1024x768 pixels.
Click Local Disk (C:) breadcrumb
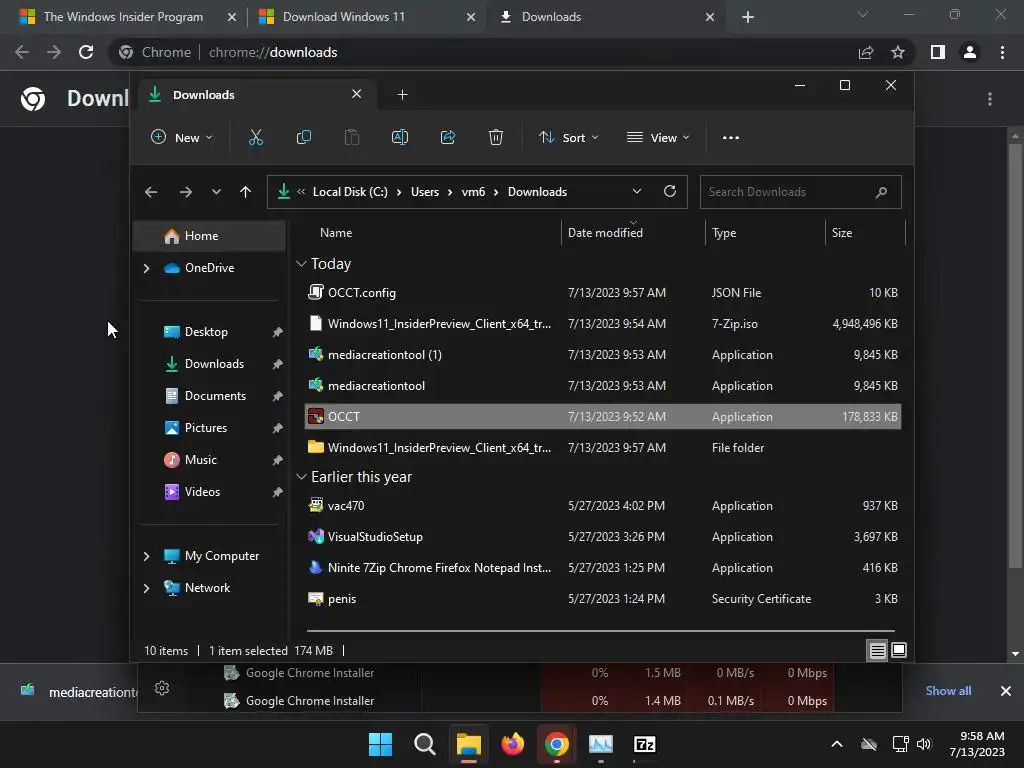(350, 192)
